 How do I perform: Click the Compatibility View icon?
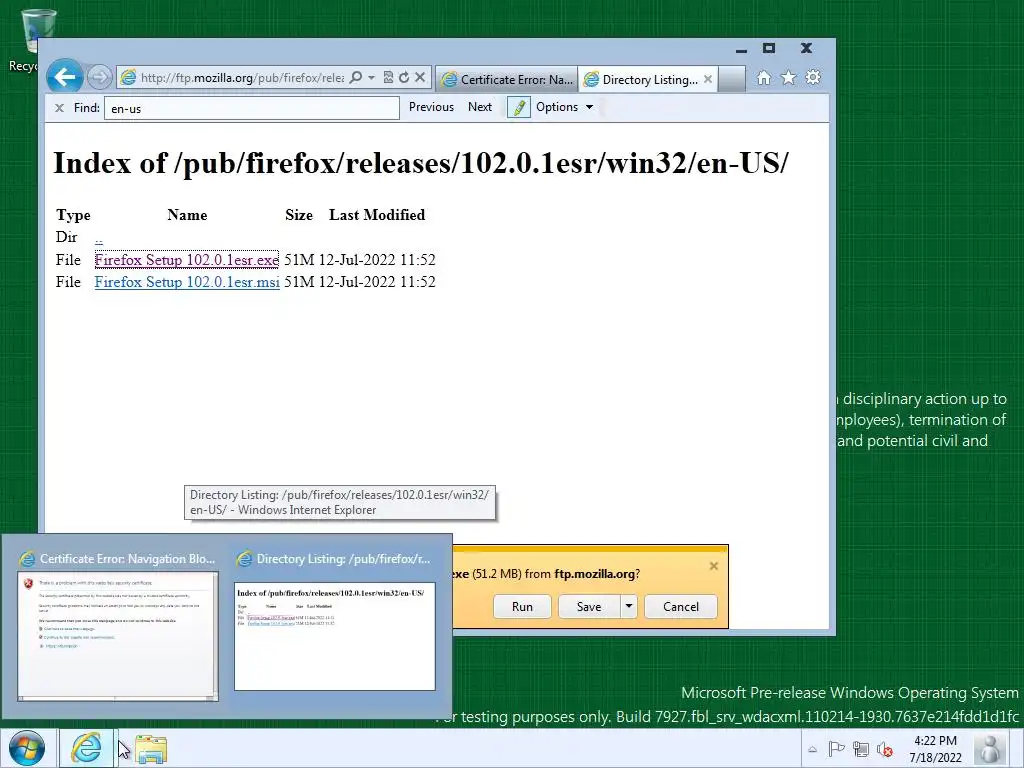(x=388, y=78)
